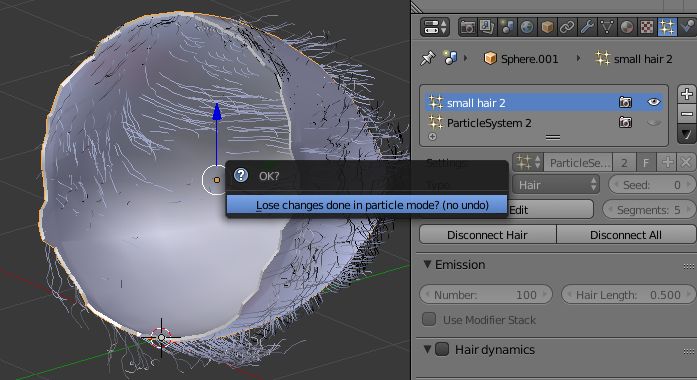Screen dimensions: 697x380
Task: Click the object origin manipulator circle
Action: (x=216, y=180)
